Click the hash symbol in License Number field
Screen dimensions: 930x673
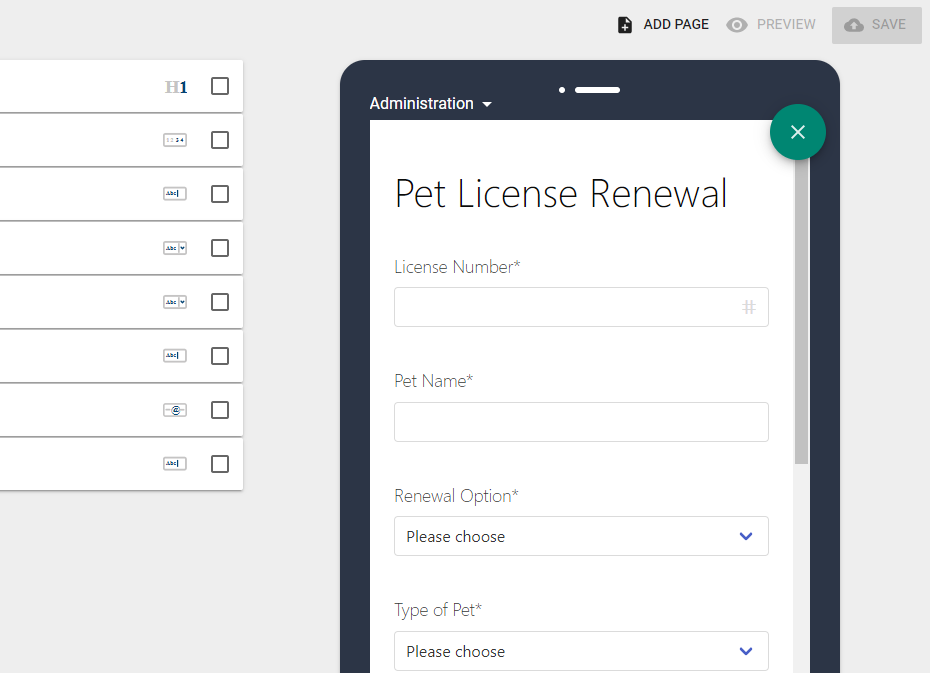(749, 307)
